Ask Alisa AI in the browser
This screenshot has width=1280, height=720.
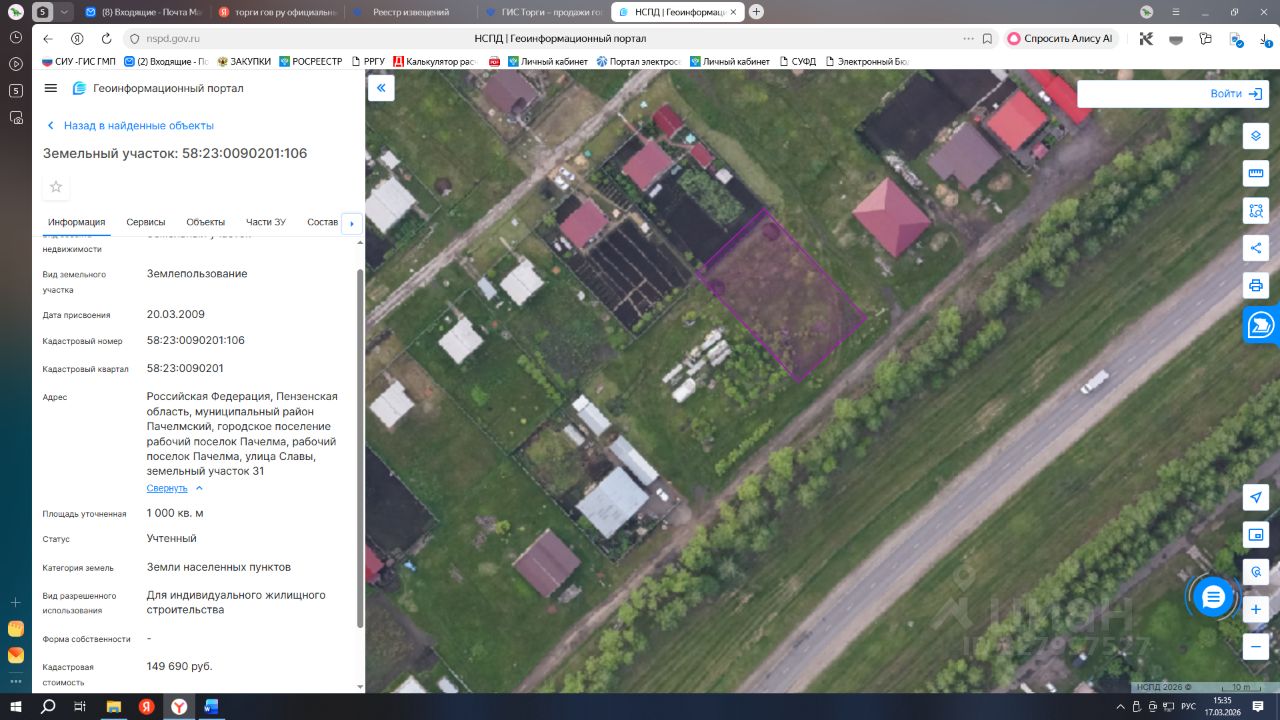click(x=1059, y=39)
